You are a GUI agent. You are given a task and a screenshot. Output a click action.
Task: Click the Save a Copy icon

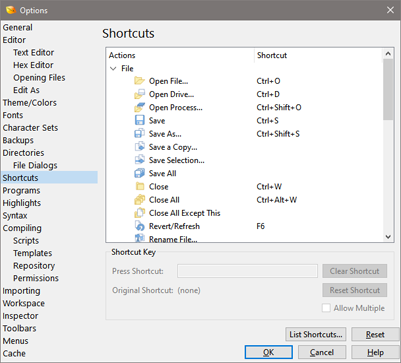point(139,147)
